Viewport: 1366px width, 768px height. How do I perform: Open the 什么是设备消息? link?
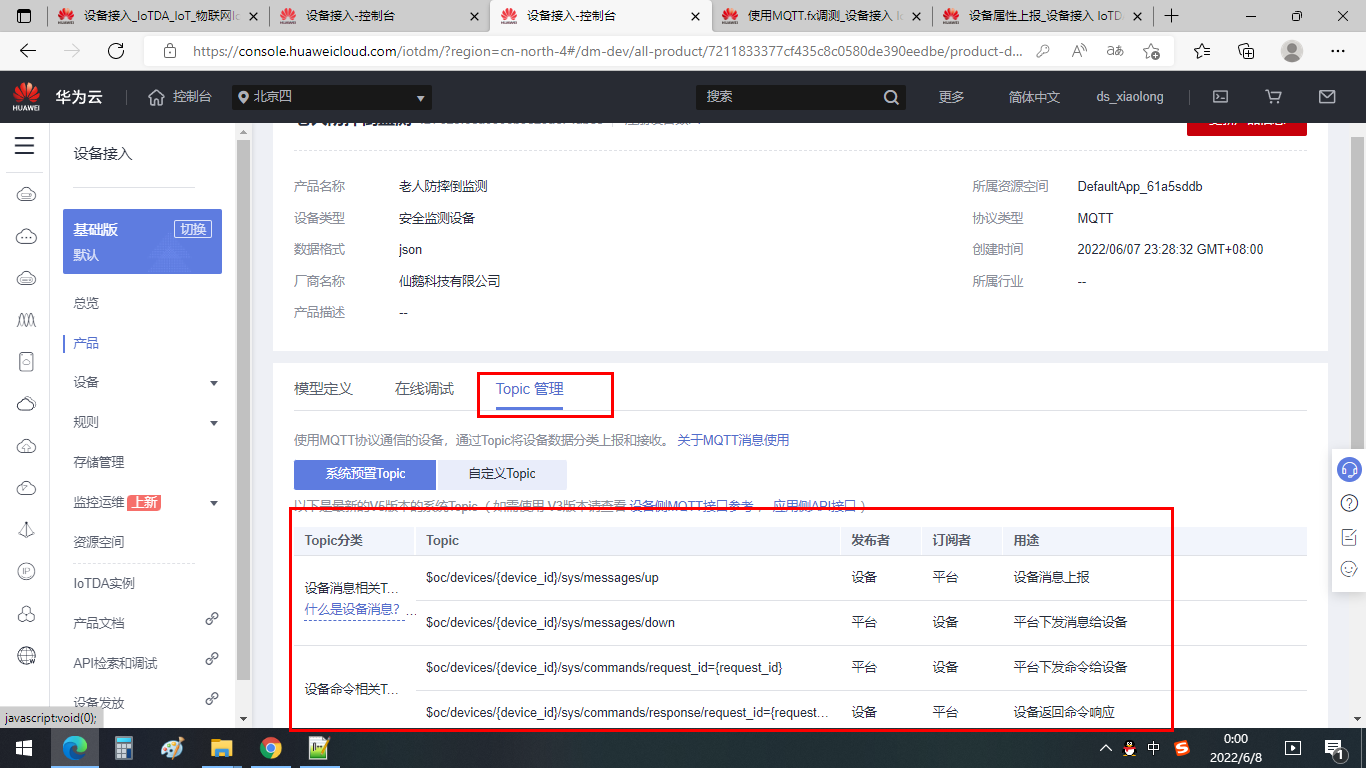point(352,610)
